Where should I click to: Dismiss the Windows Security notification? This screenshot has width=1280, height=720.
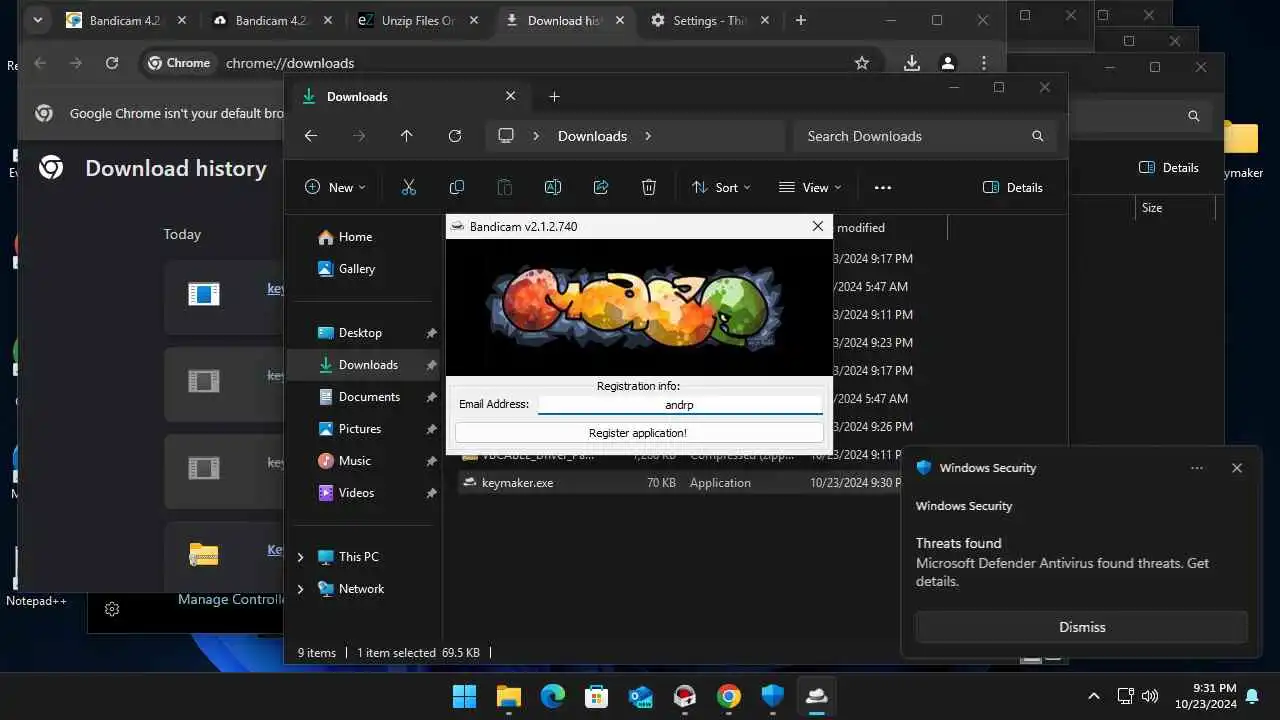tap(1081, 627)
